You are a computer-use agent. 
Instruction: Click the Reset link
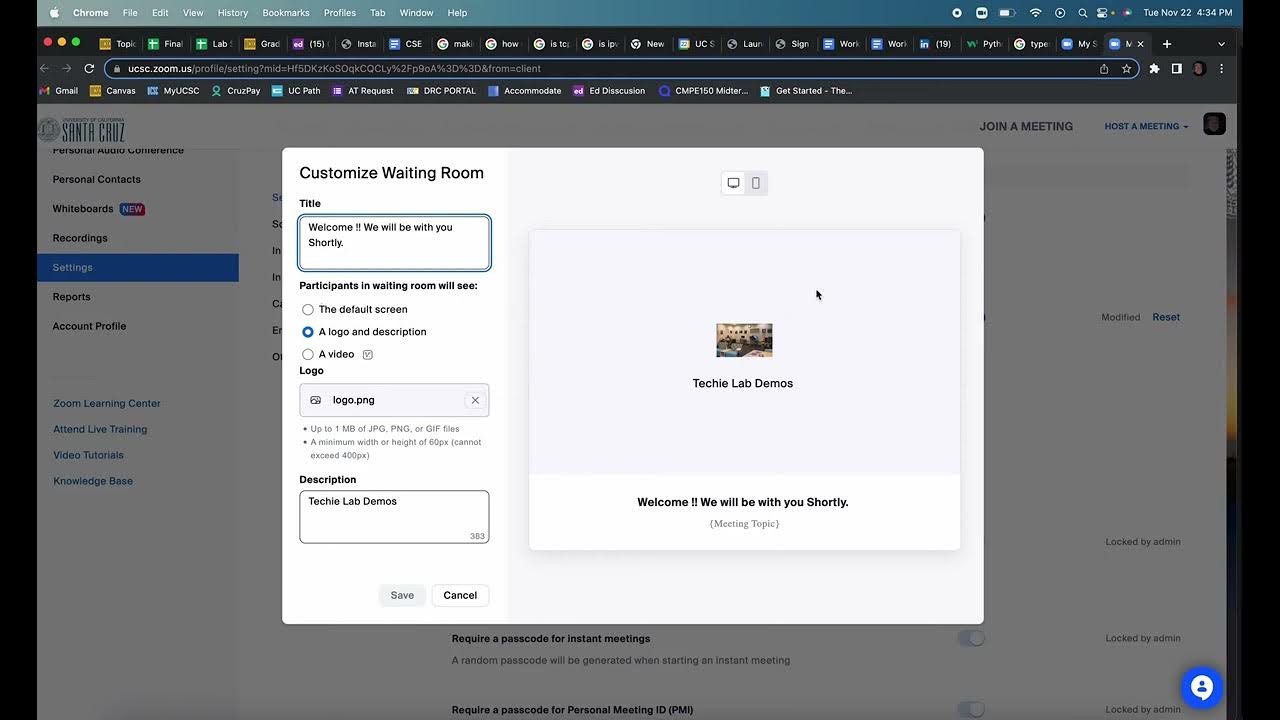[1166, 317]
